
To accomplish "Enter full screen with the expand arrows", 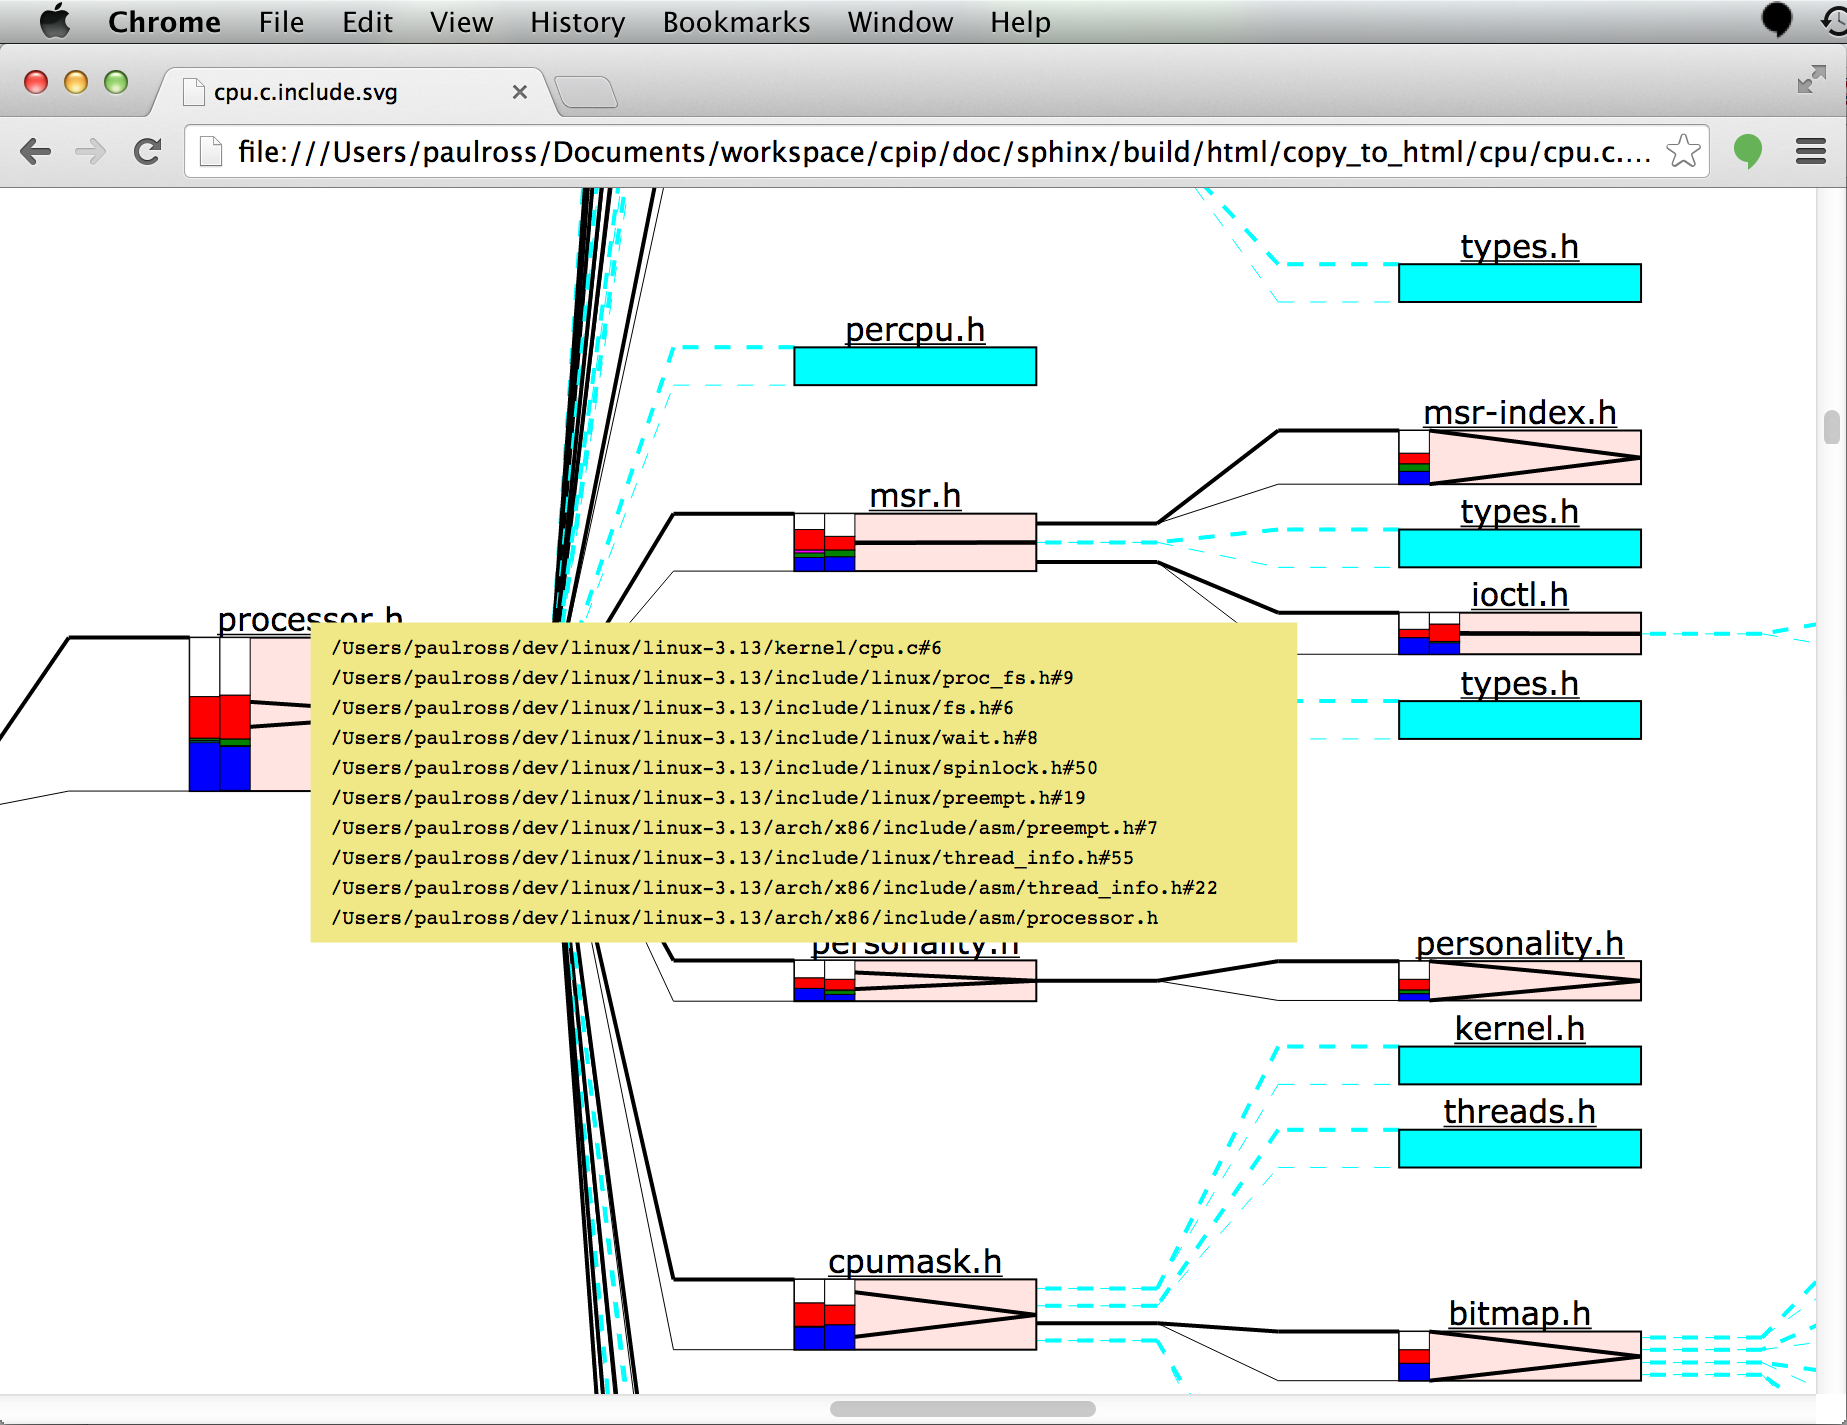I will point(1811,79).
